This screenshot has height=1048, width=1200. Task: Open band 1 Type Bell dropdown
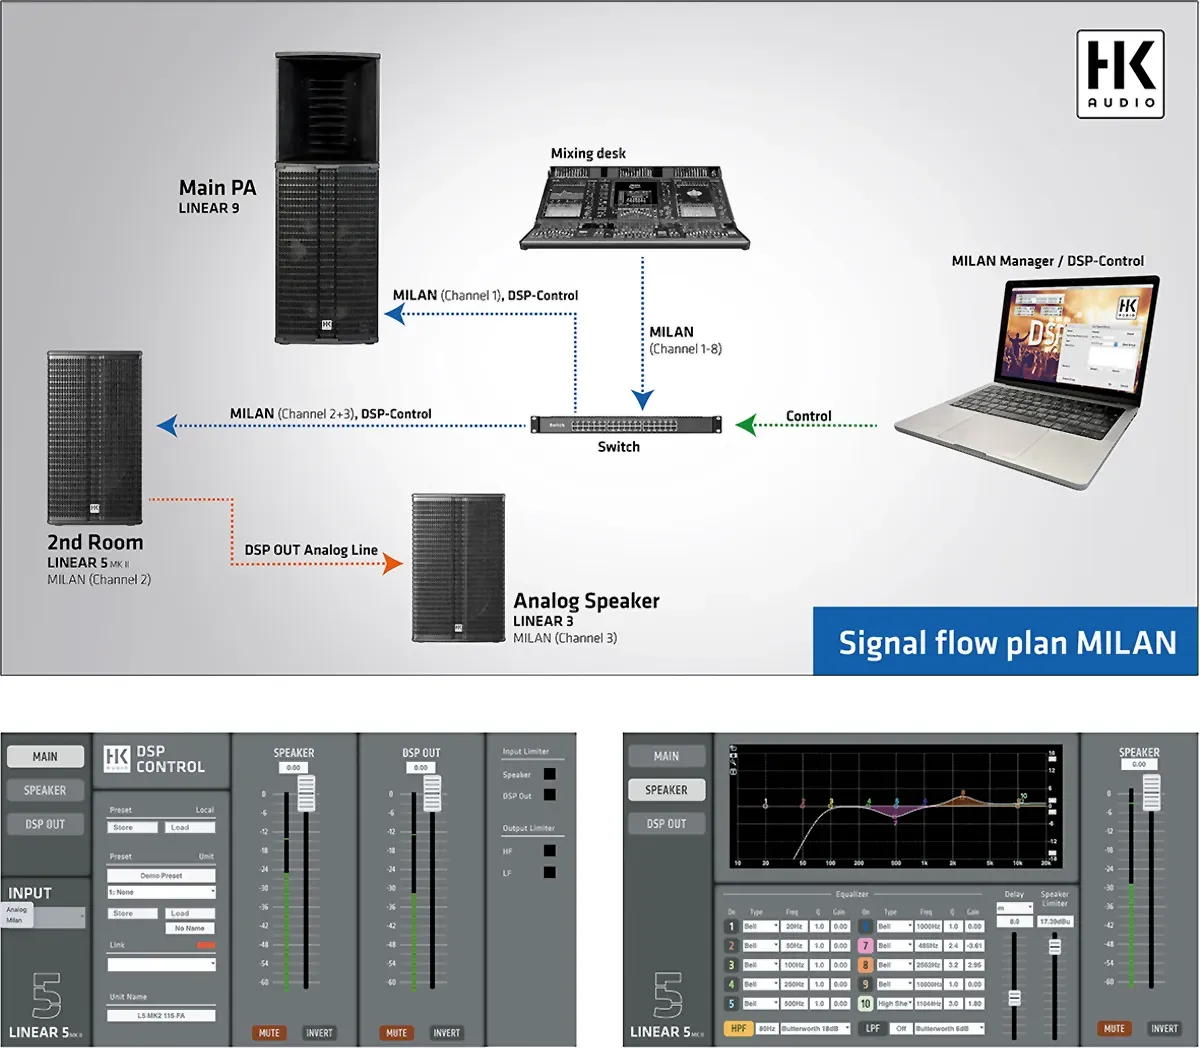coord(760,927)
